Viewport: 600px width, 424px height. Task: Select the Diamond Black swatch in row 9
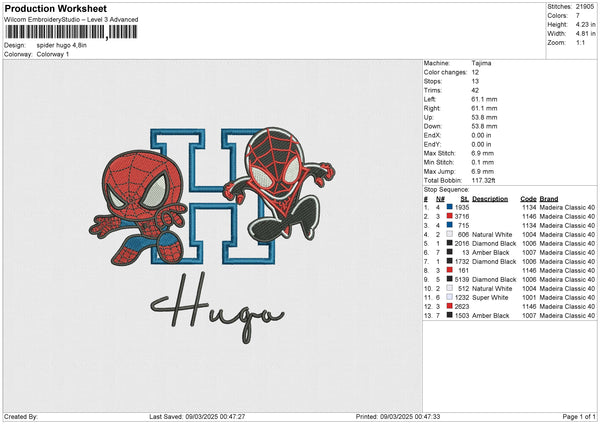click(x=450, y=279)
